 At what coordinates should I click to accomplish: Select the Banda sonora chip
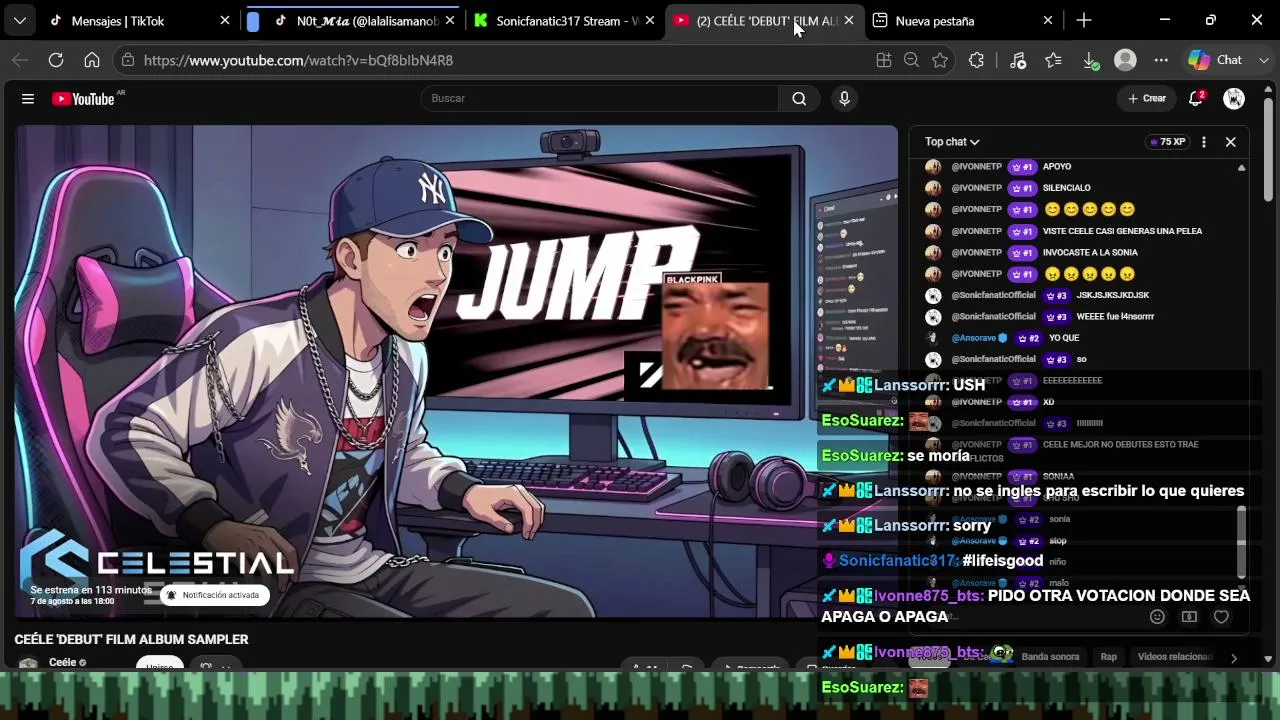tap(1050, 657)
